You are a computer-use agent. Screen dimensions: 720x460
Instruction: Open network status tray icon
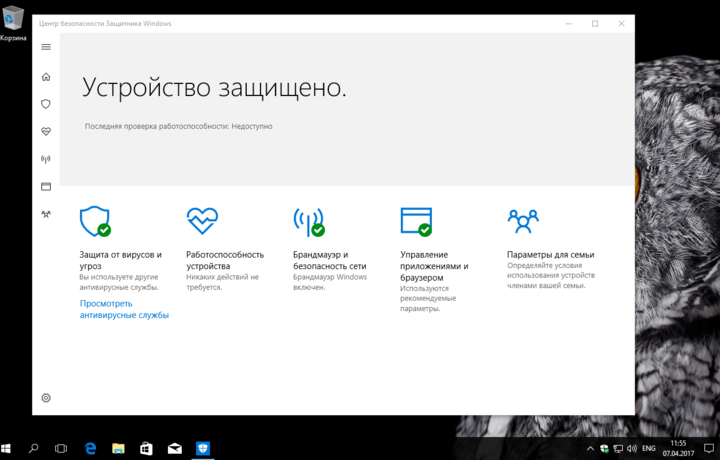point(619,449)
